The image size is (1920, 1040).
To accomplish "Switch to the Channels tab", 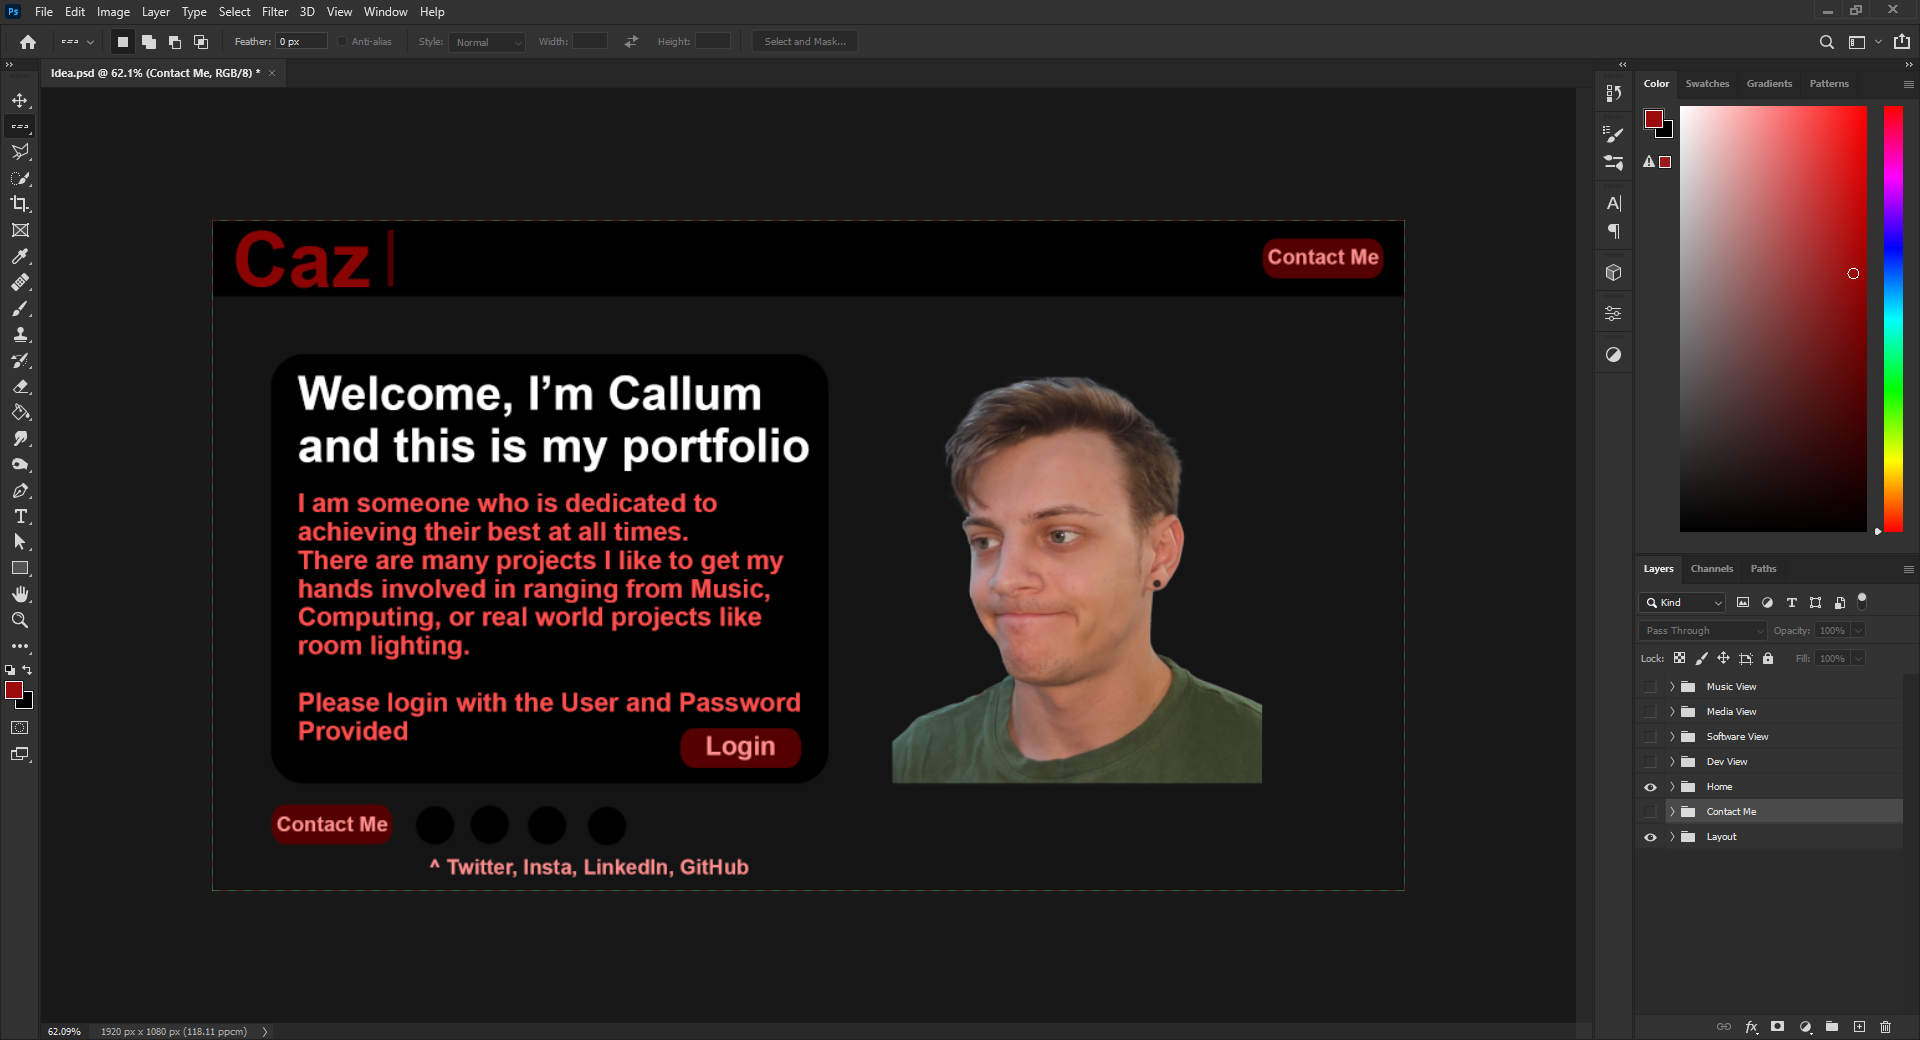I will 1712,568.
